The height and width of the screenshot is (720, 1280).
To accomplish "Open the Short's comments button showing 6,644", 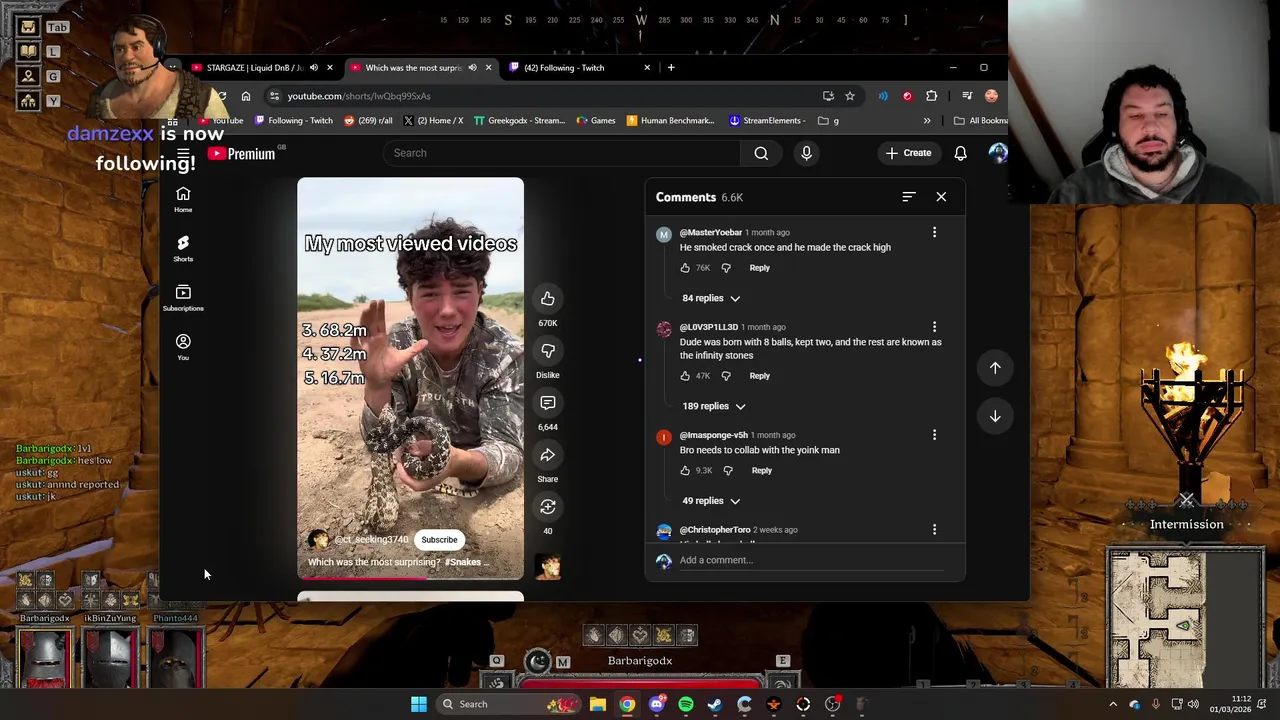I will point(548,403).
